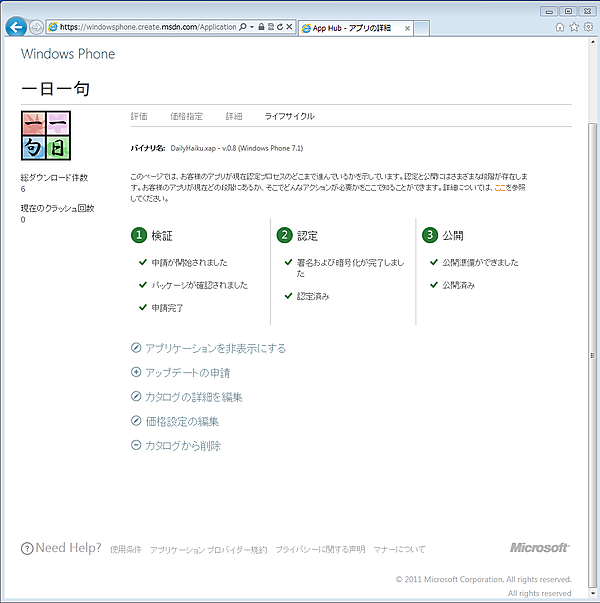Open Favorites with the star icon

click(574, 27)
